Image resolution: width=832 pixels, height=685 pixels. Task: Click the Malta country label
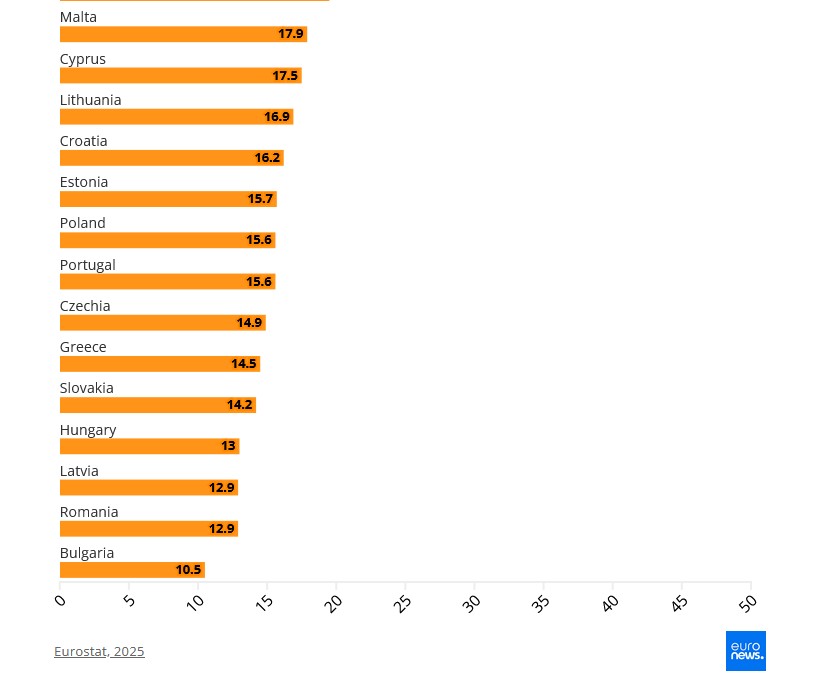[x=78, y=17]
